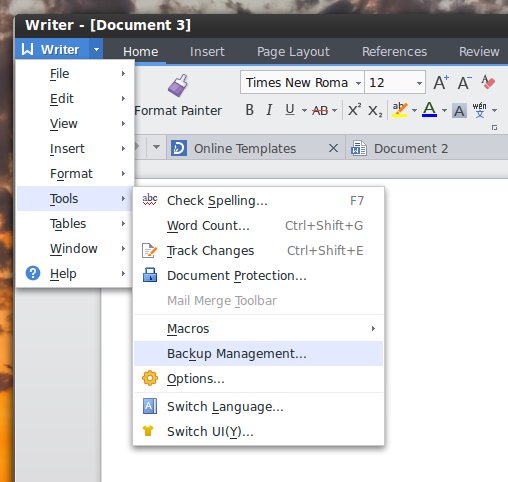508x482 pixels.
Task: Click the blue Help question mark icon
Action: [33, 274]
